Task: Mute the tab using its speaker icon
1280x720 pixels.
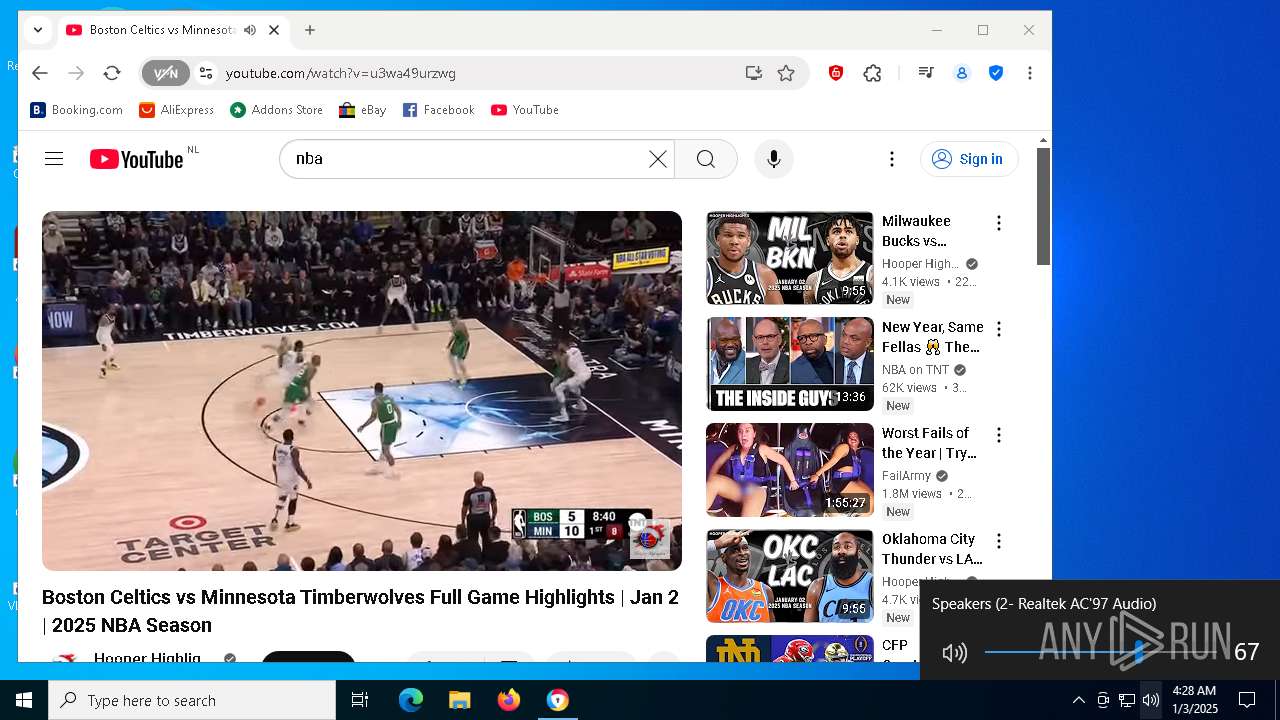Action: 250,30
